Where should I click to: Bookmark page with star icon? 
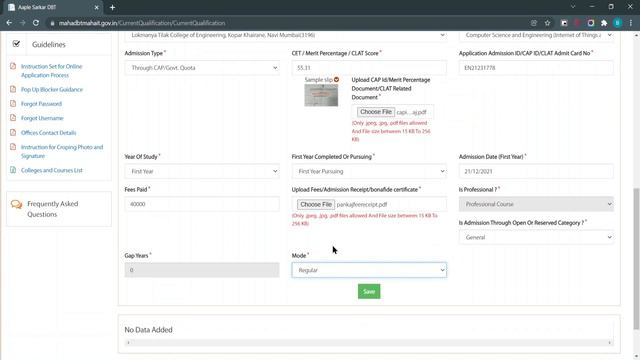tap(547, 23)
